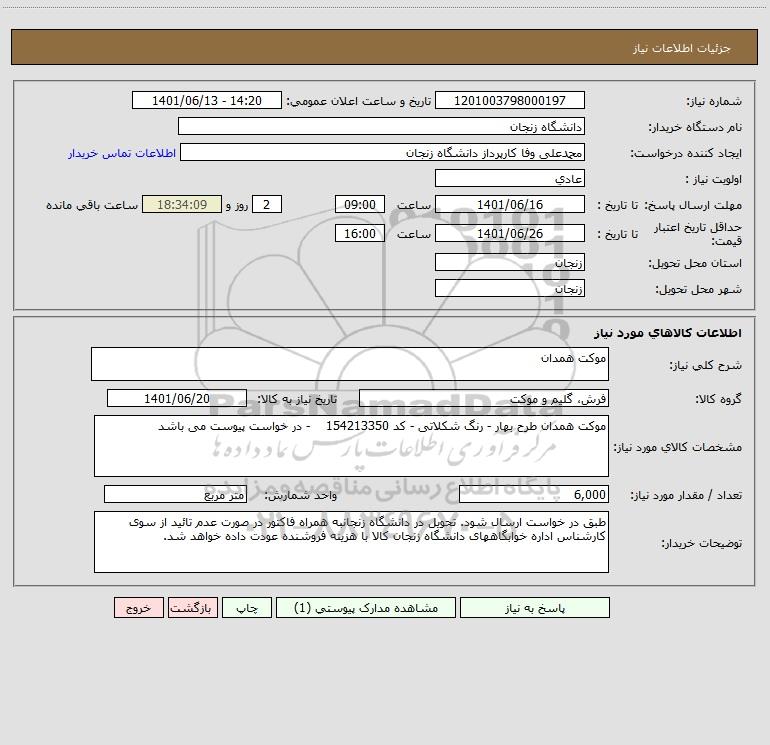The width and height of the screenshot is (770, 745).
Task: Click label ساعت باقی مانده
Action: [x=92, y=205]
